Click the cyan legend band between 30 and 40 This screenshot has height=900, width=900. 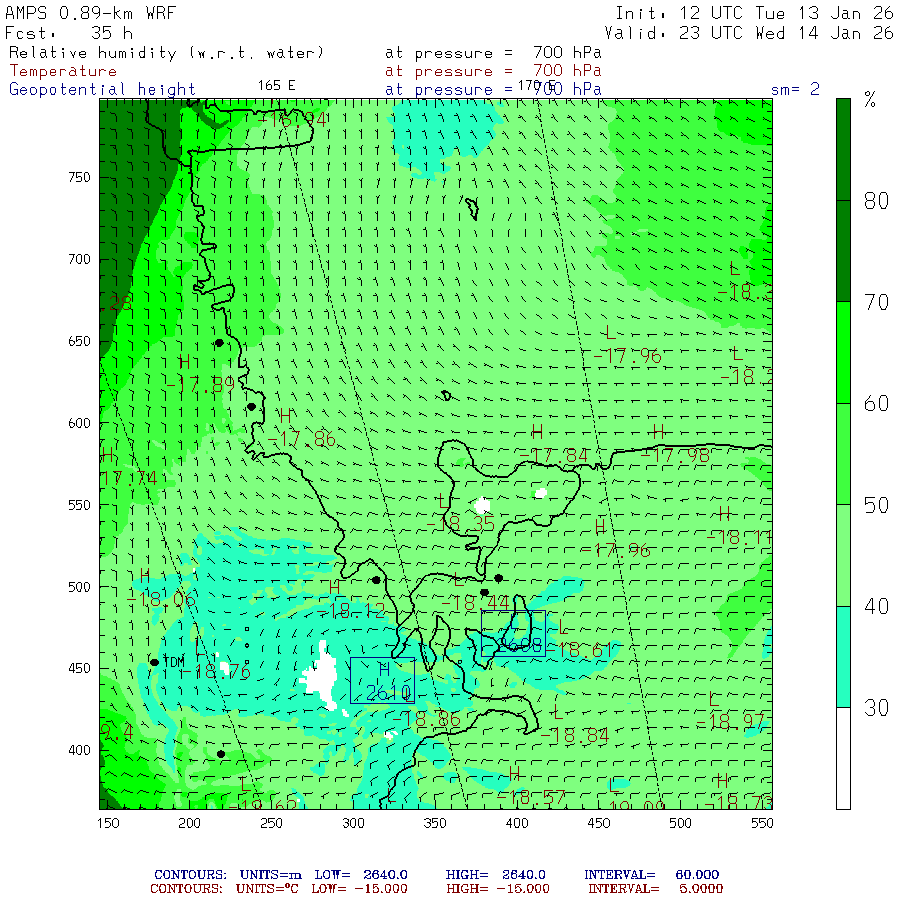coord(843,657)
